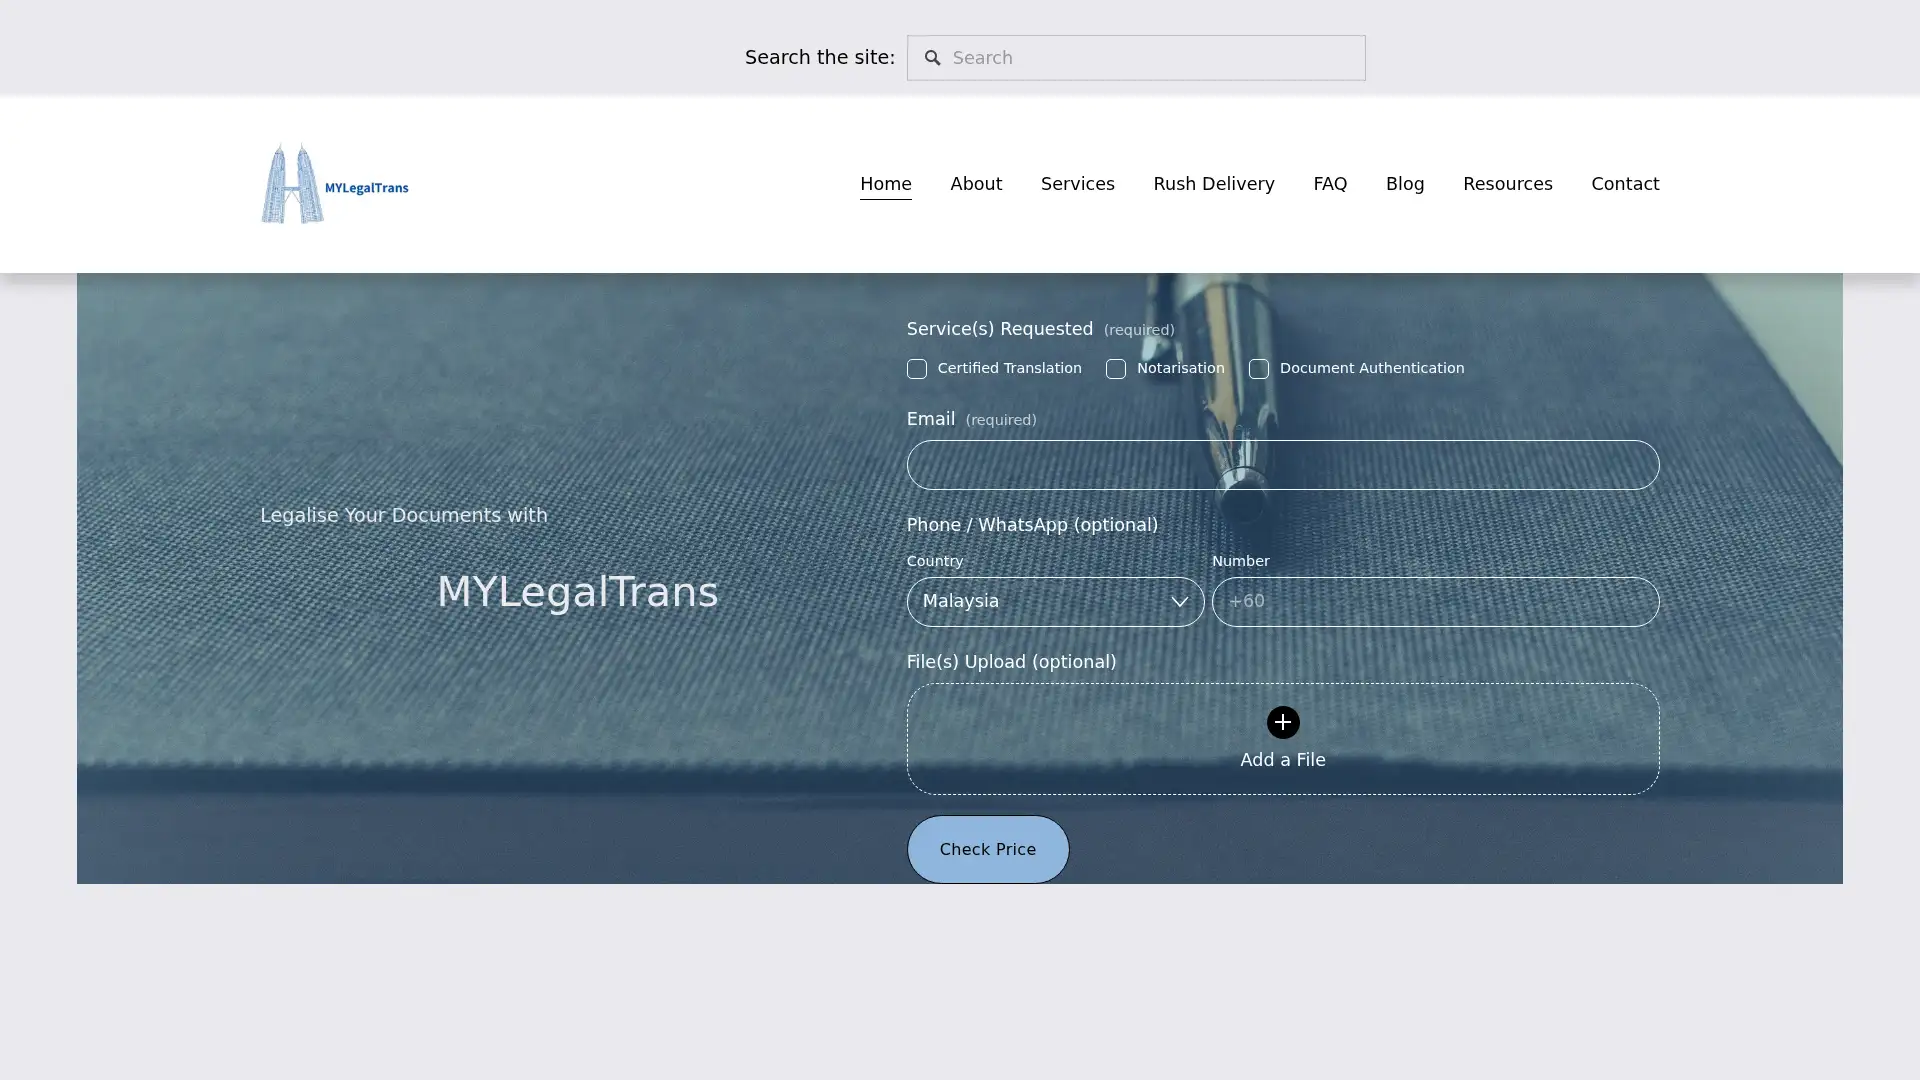Viewport: 1920px width, 1080px height.
Task: Check the Notarisation service option
Action: (1115, 369)
